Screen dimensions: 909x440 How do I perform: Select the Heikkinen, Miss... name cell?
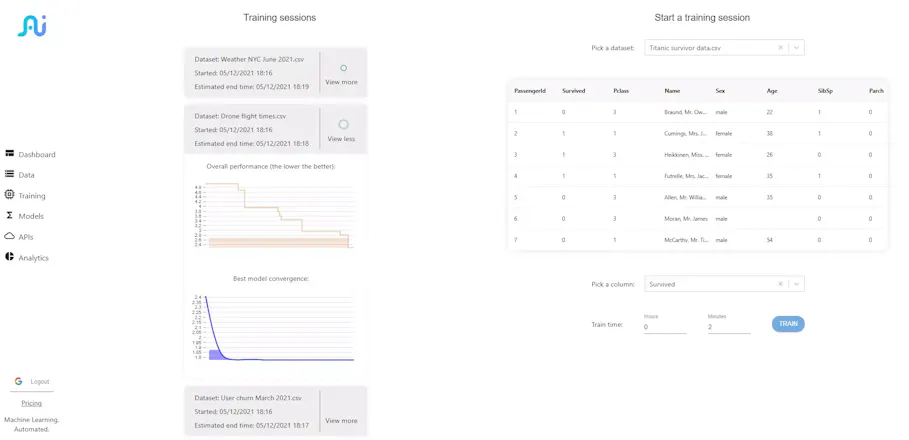[685, 155]
